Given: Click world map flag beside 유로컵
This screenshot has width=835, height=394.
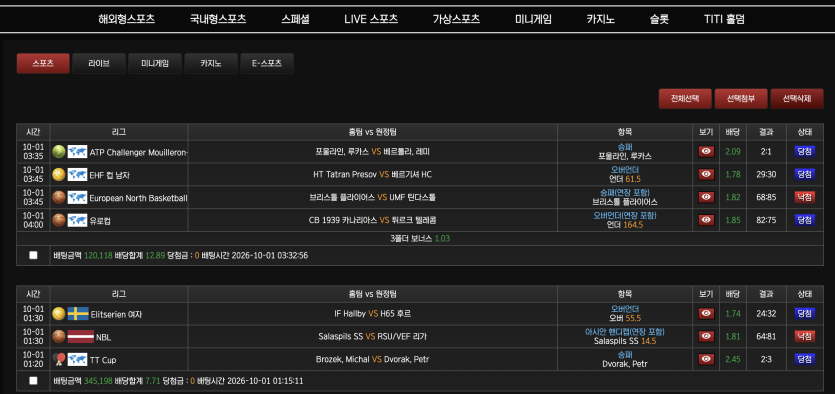Looking at the screenshot, I should pyautogui.click(x=78, y=220).
